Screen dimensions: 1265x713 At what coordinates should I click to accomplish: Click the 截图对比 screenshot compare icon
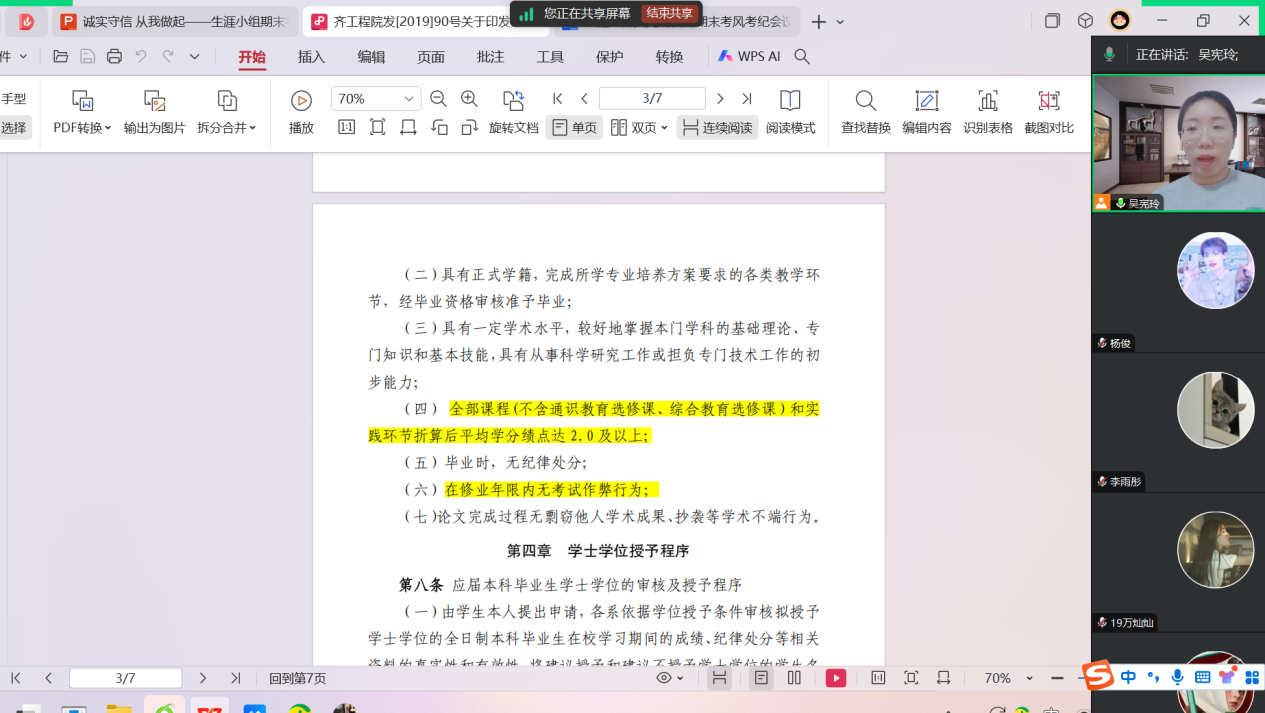(x=1048, y=102)
